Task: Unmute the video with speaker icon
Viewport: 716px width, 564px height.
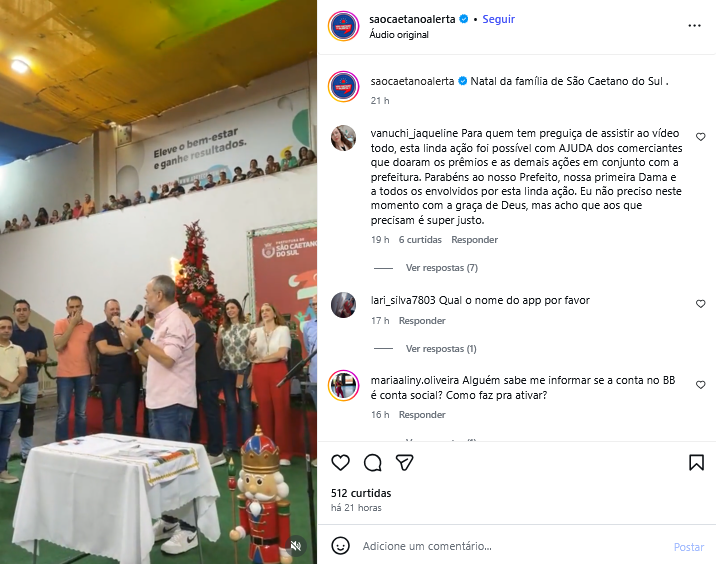Action: (x=296, y=545)
